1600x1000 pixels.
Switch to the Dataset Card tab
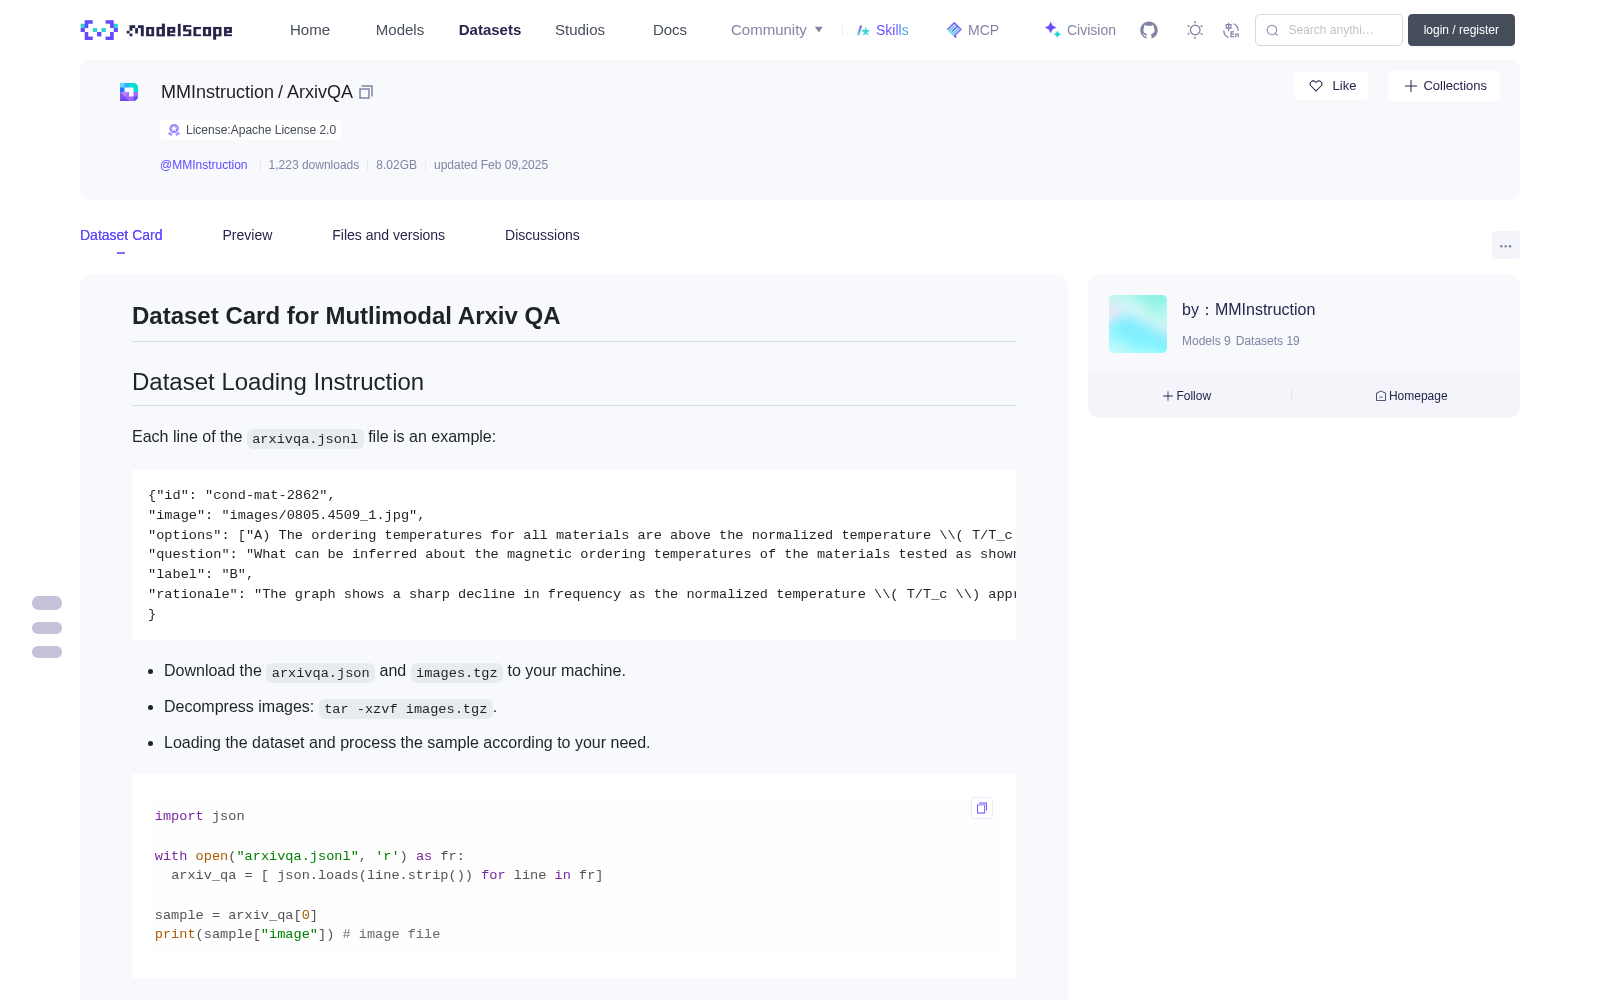pyautogui.click(x=121, y=235)
